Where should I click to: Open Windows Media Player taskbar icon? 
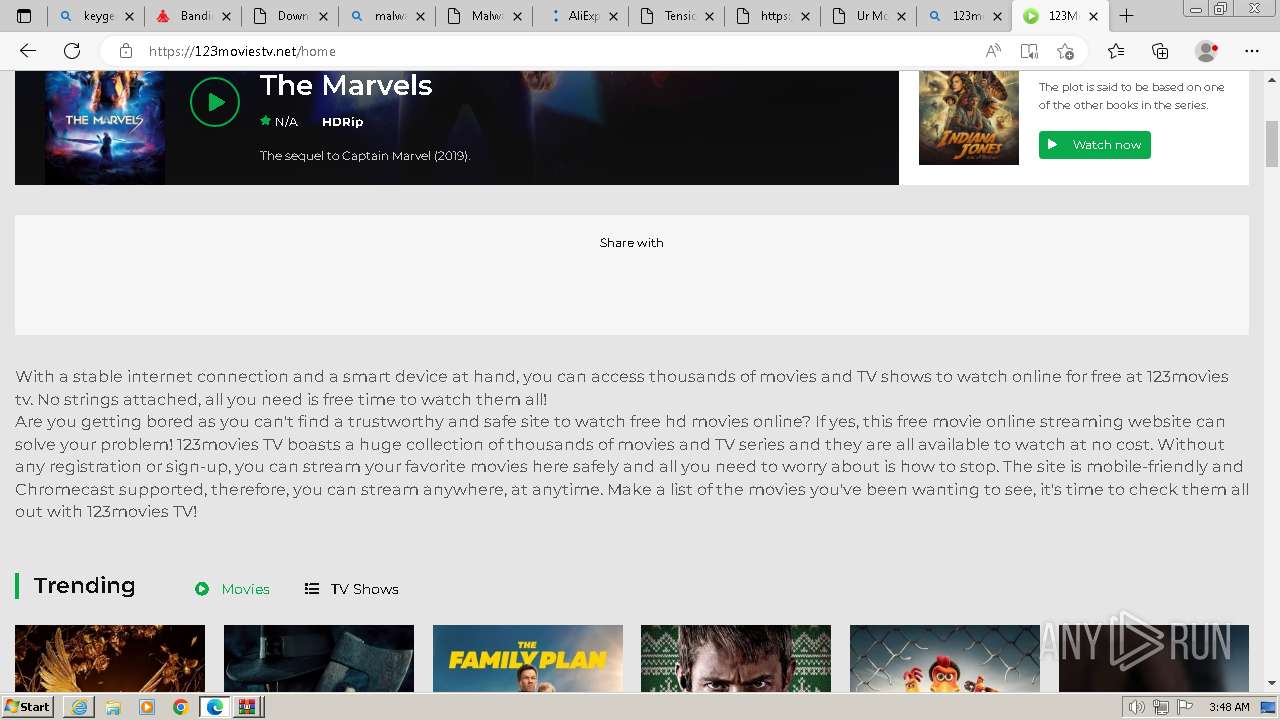click(x=147, y=707)
